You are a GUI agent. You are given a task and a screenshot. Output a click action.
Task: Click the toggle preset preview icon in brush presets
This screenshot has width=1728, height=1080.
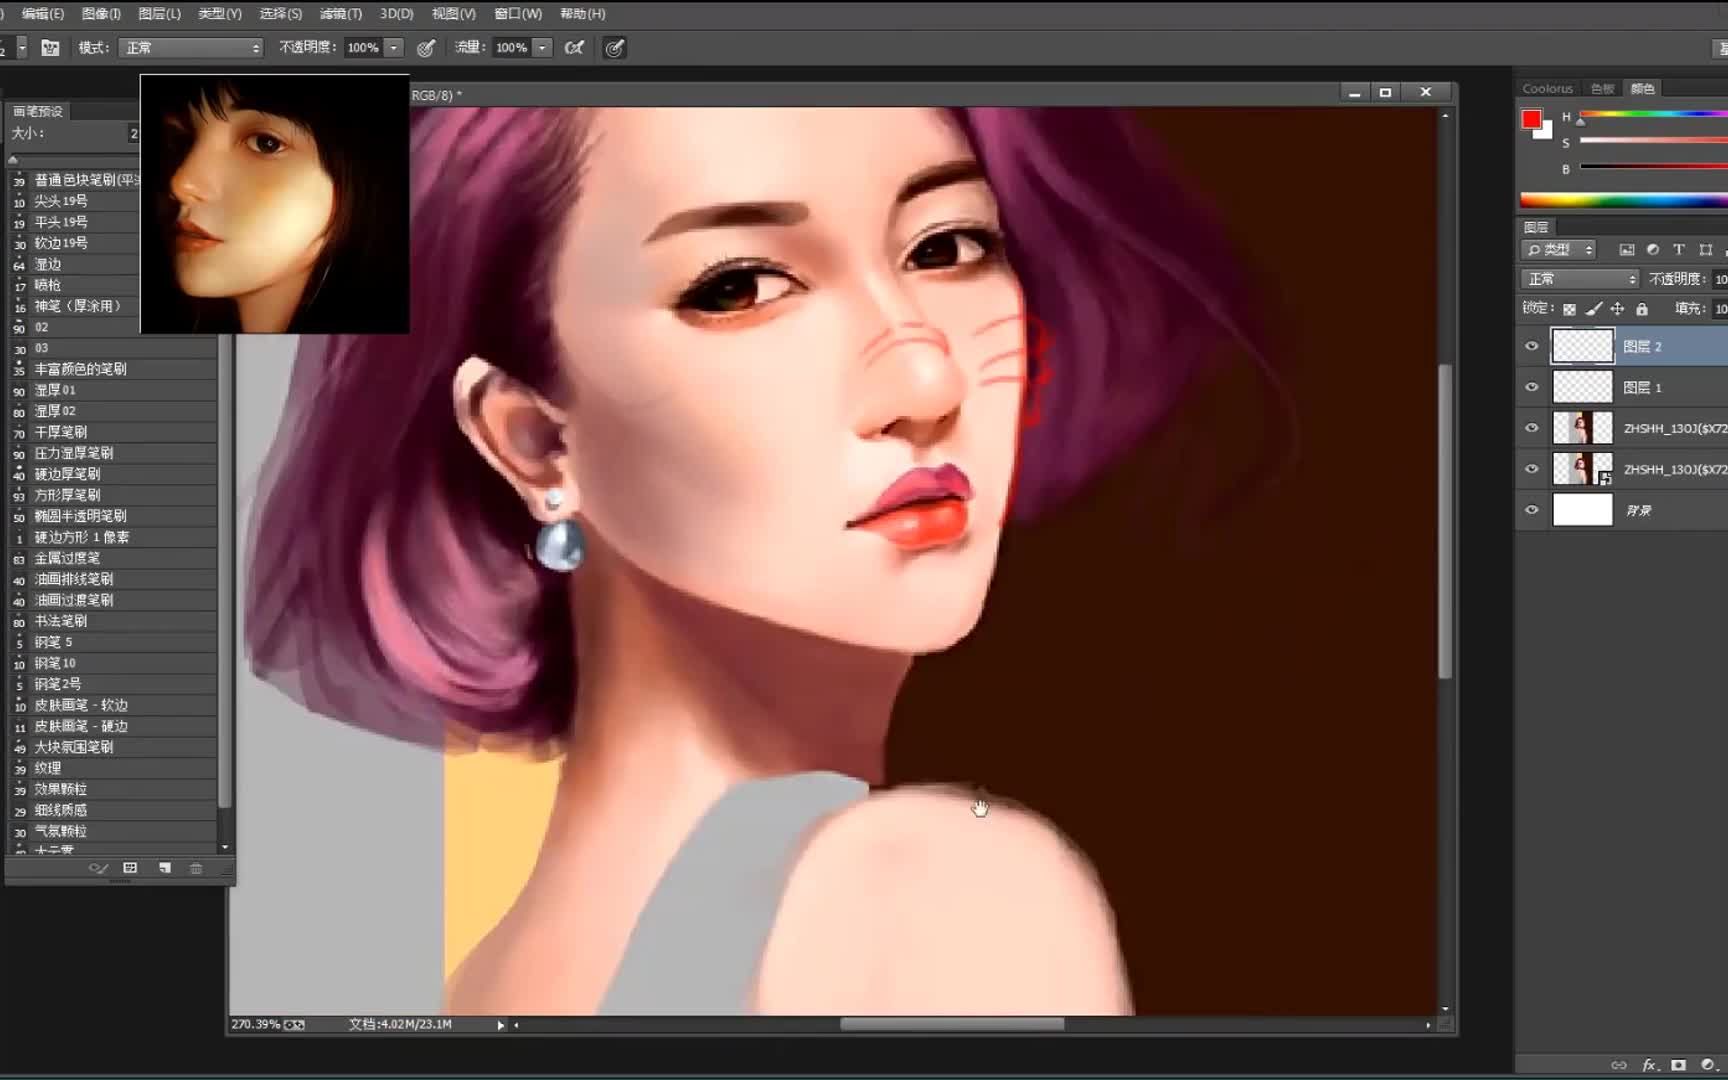98,868
